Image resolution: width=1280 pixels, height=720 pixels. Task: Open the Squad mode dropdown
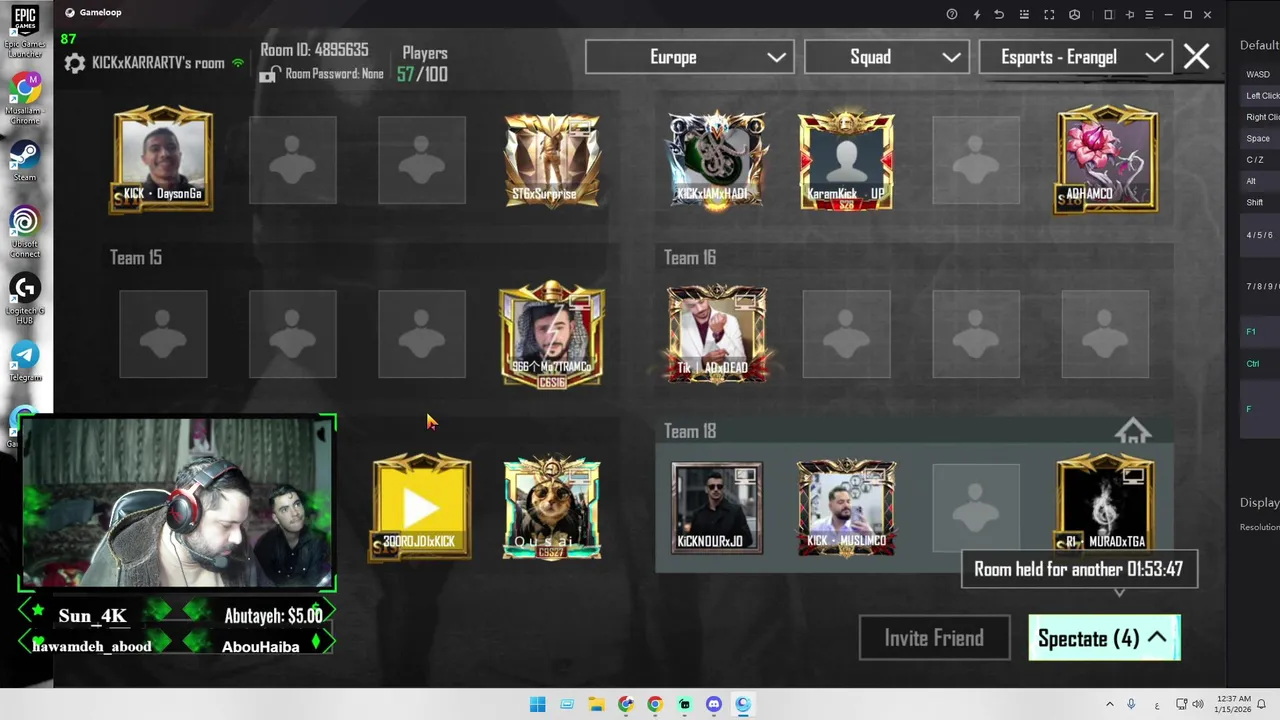point(886,57)
